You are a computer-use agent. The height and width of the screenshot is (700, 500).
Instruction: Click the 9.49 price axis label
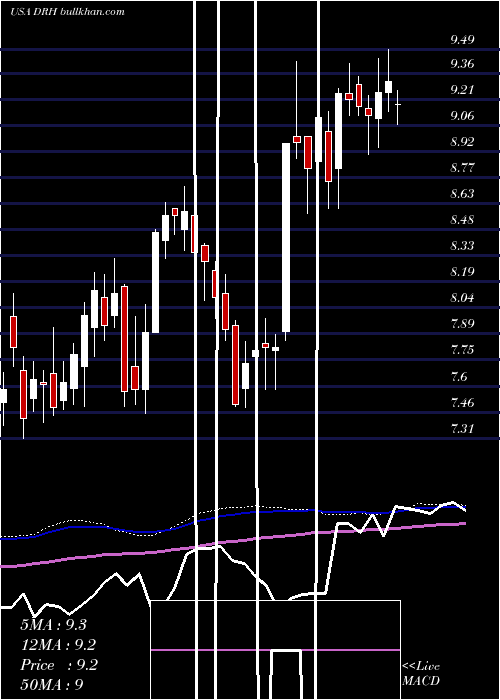(462, 40)
